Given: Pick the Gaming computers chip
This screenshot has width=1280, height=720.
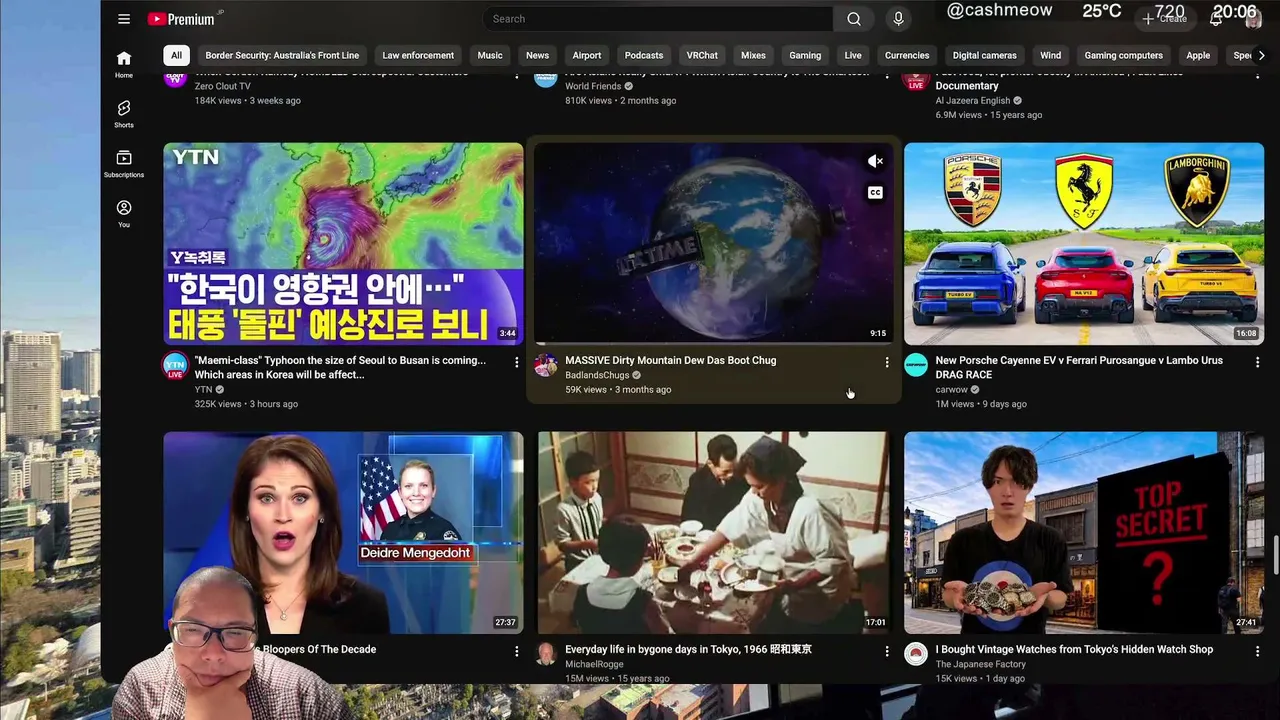Looking at the screenshot, I should (x=1124, y=56).
